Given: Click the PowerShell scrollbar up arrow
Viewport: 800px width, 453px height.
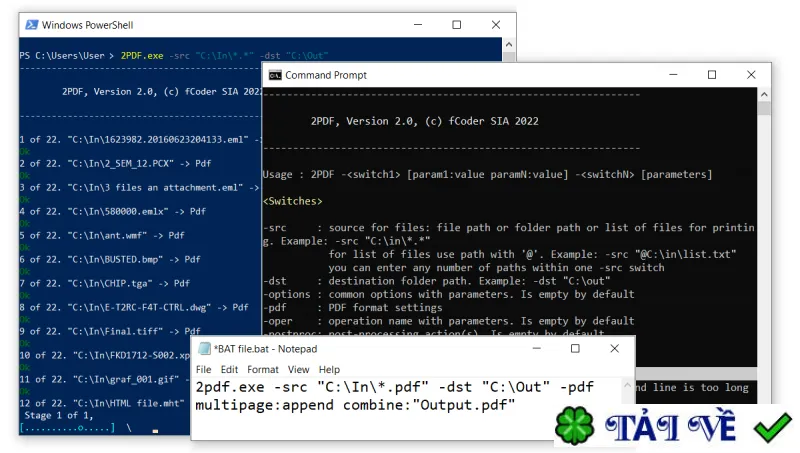Looking at the screenshot, I should pyautogui.click(x=509, y=44).
